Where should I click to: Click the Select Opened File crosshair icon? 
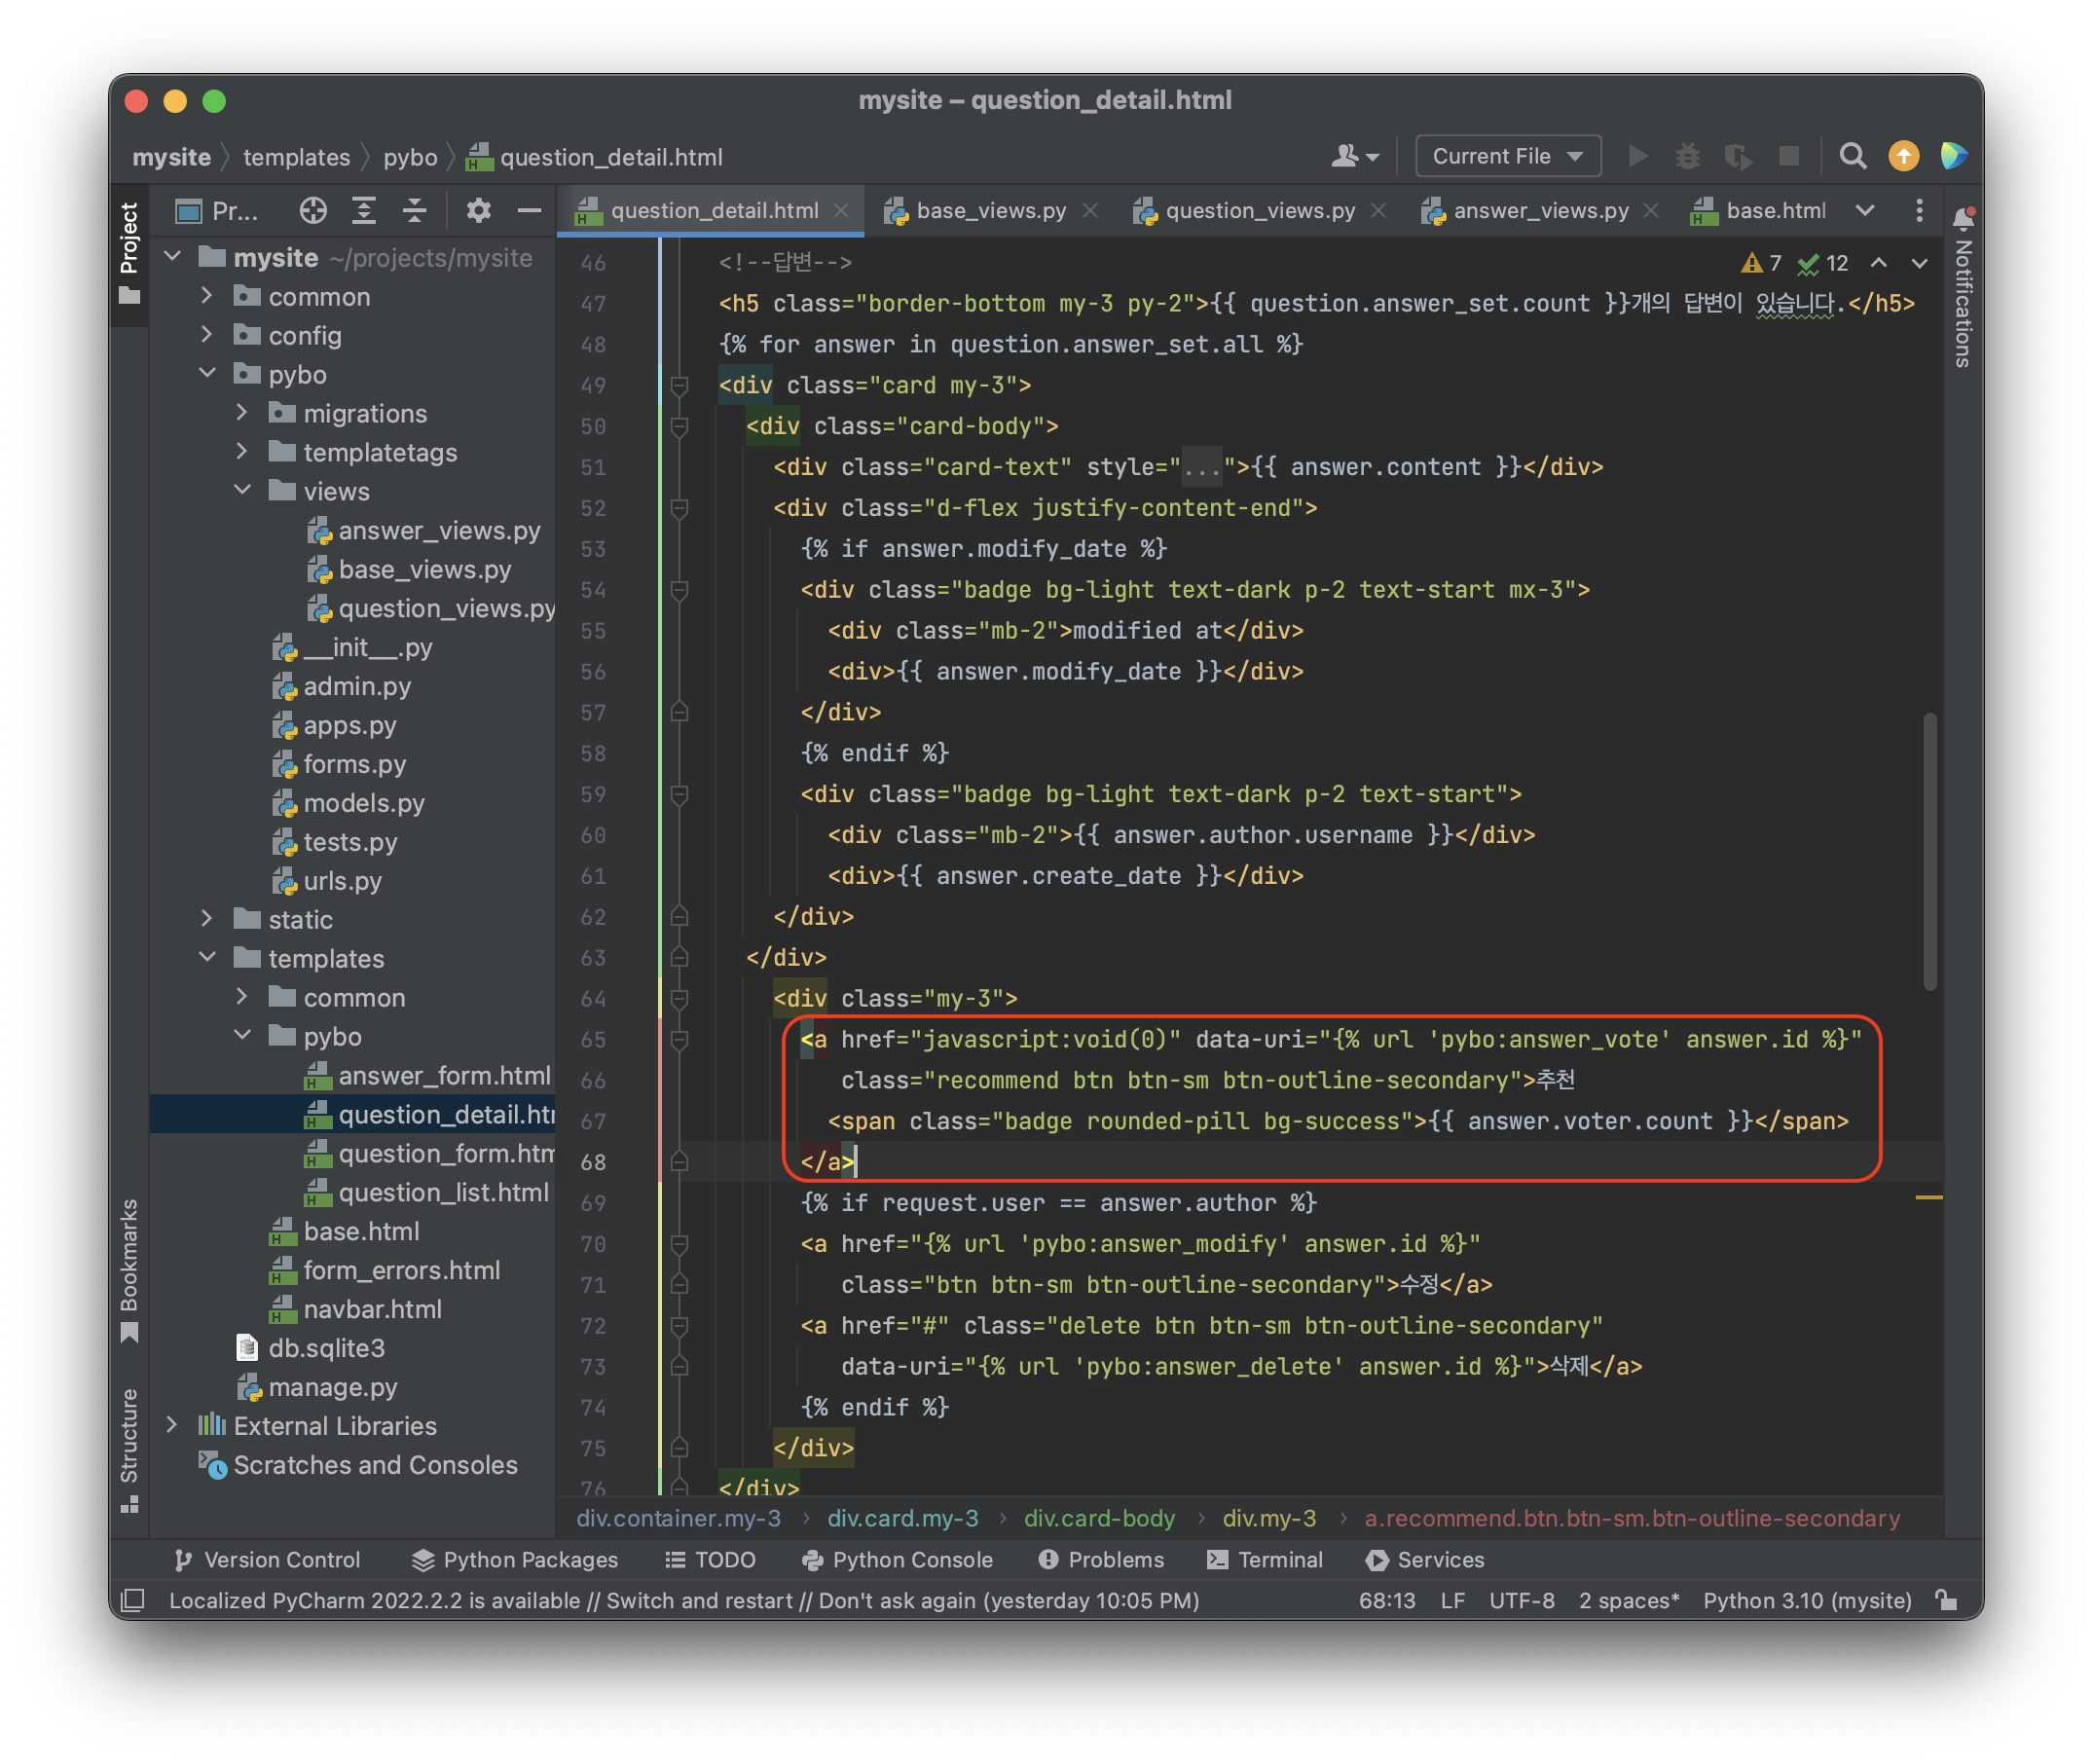coord(313,210)
